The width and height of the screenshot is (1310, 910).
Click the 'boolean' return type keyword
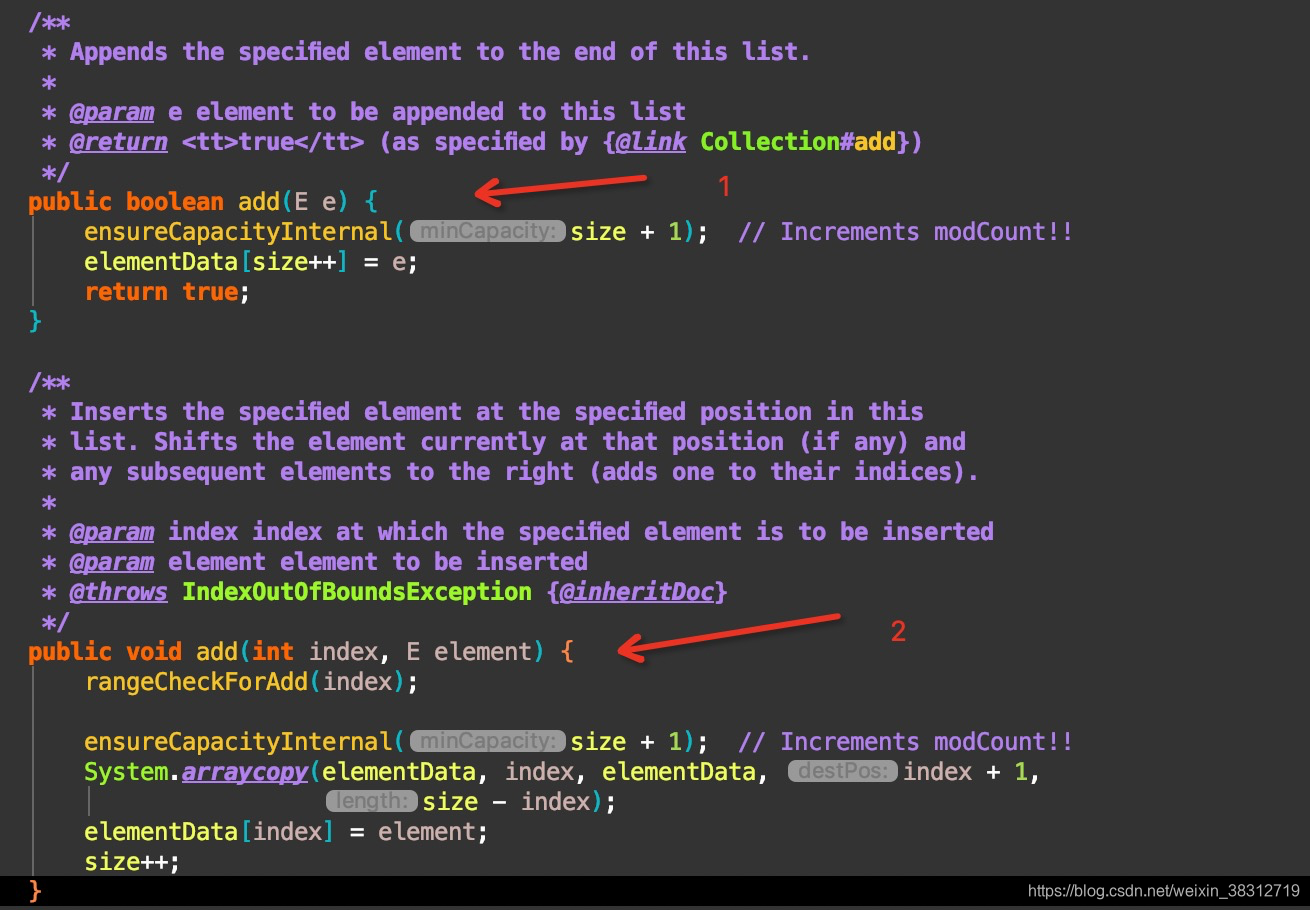tap(174, 202)
